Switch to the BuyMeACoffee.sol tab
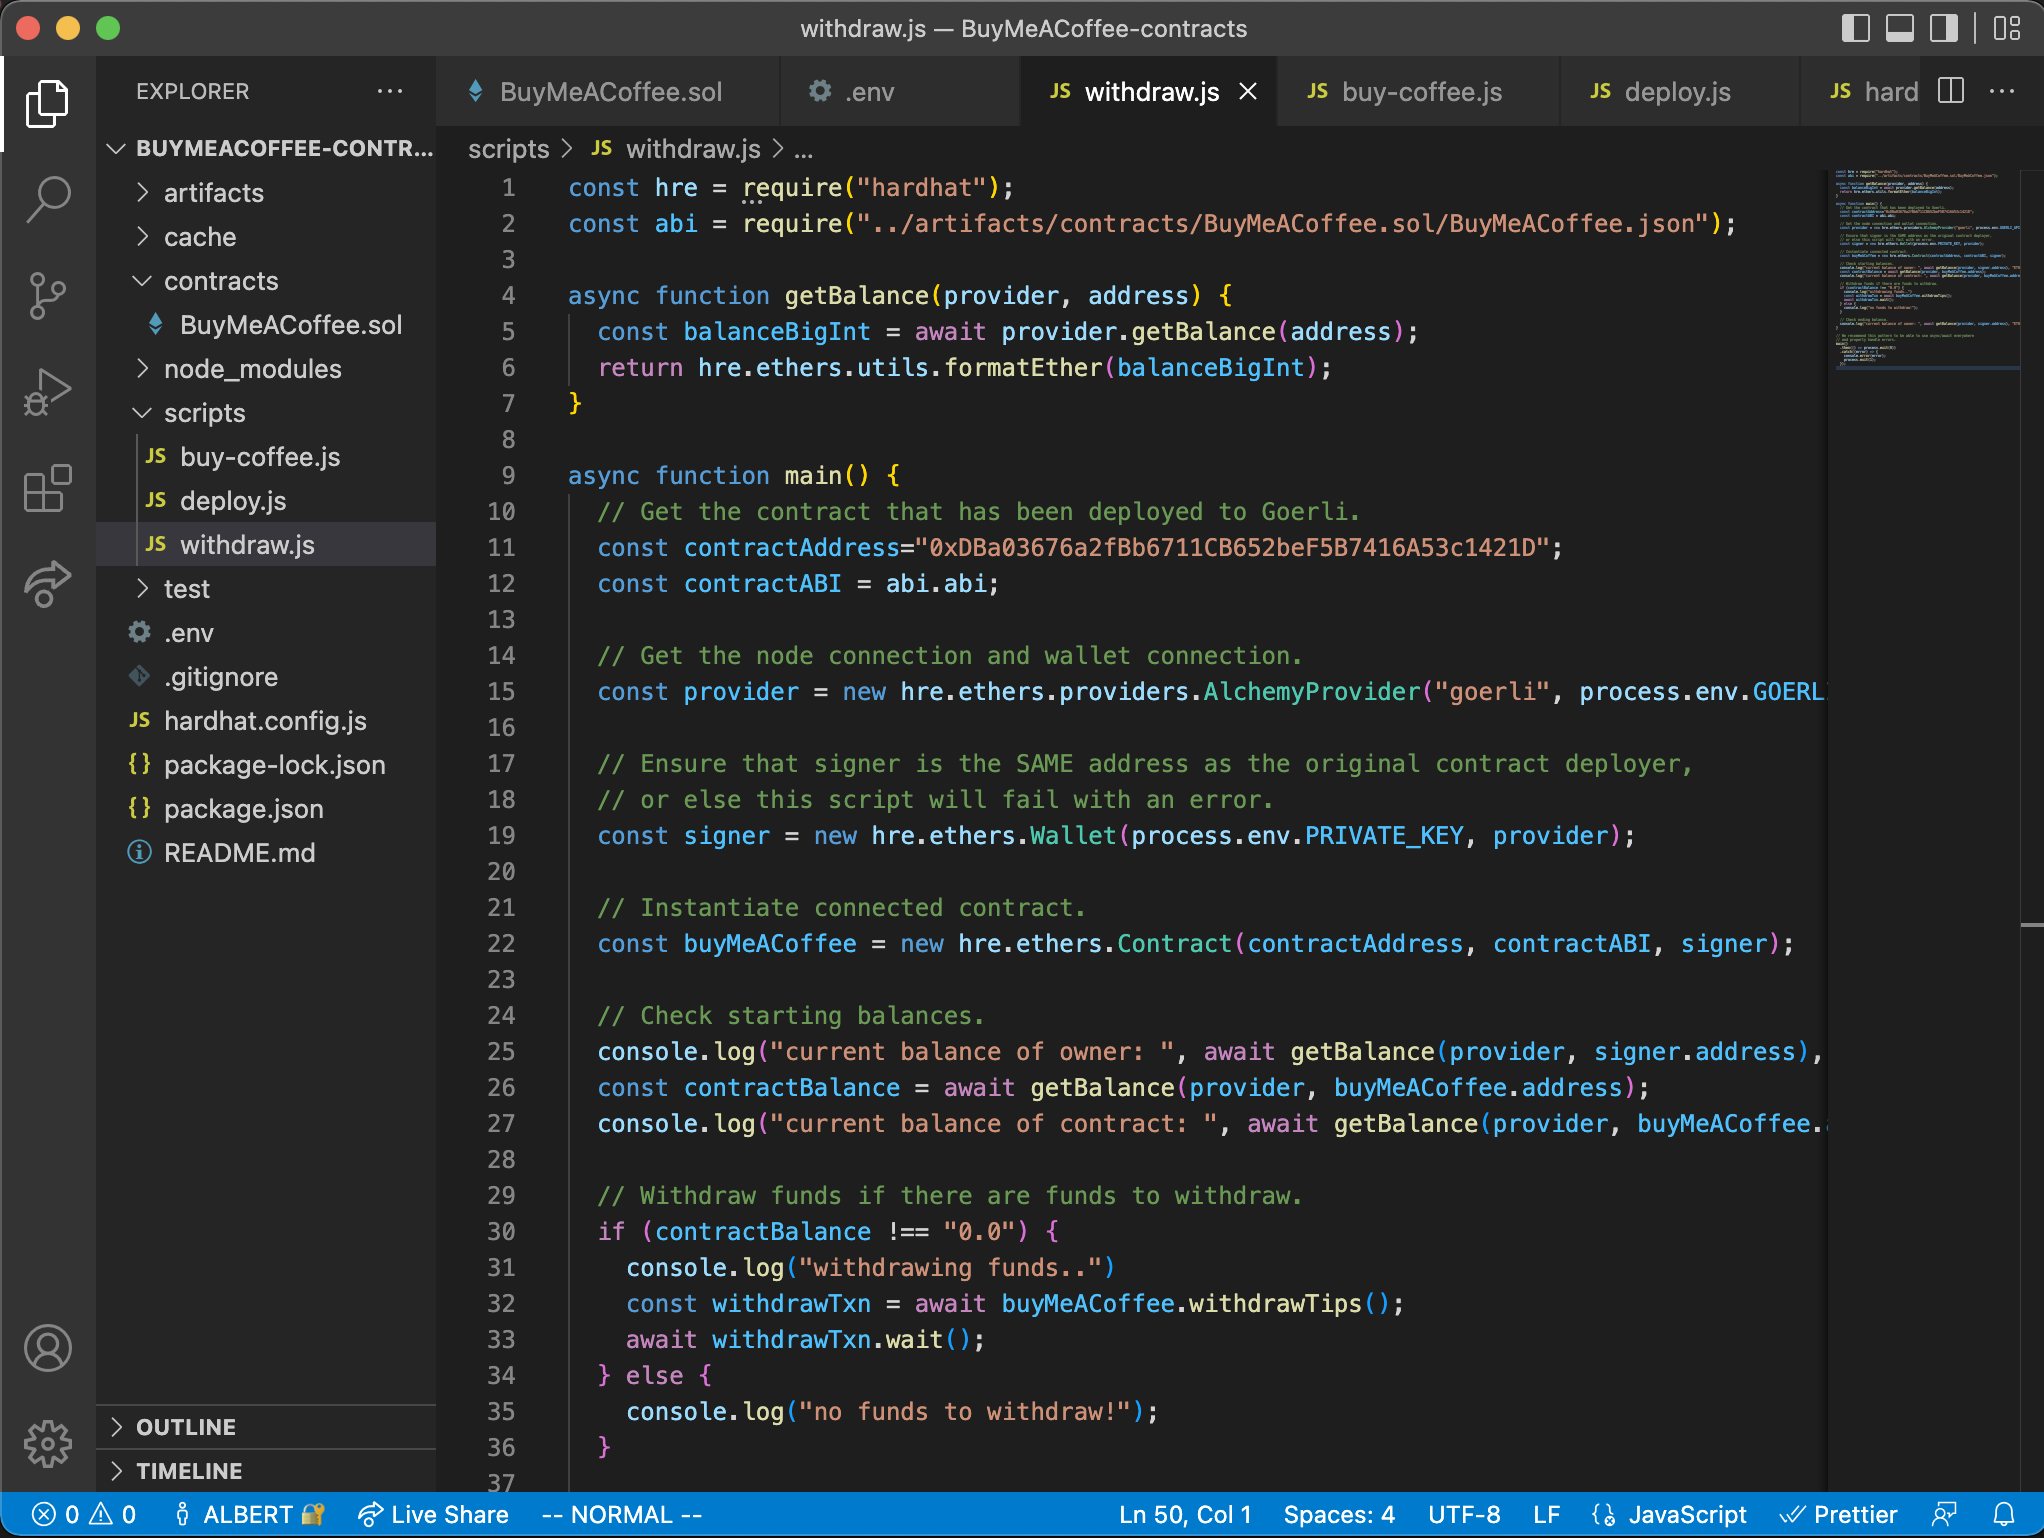The height and width of the screenshot is (1538, 2044). (608, 91)
